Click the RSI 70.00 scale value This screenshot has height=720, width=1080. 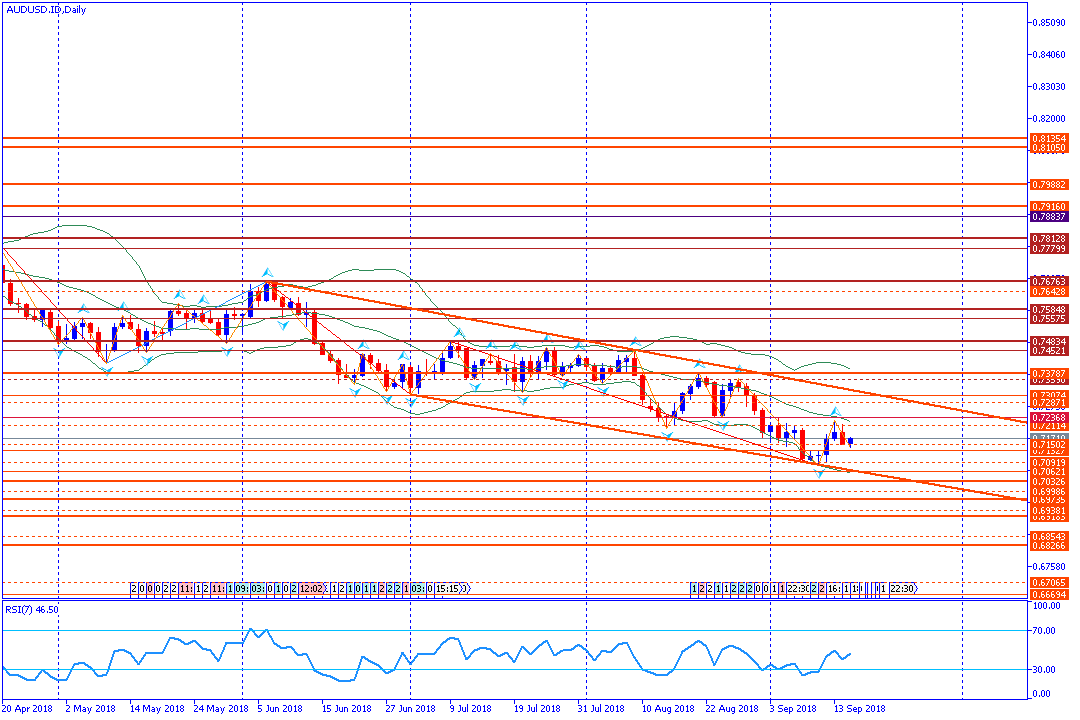(1045, 630)
